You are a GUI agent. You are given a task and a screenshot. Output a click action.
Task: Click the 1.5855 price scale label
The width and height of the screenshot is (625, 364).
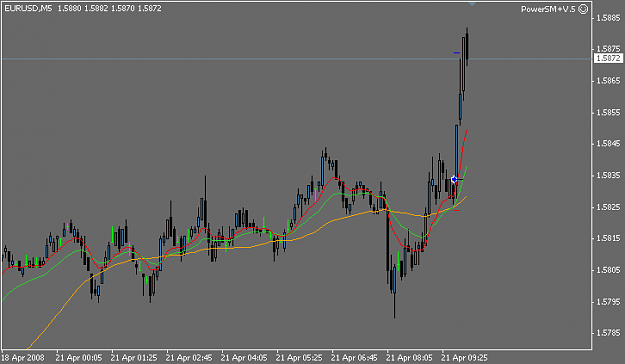click(x=608, y=112)
